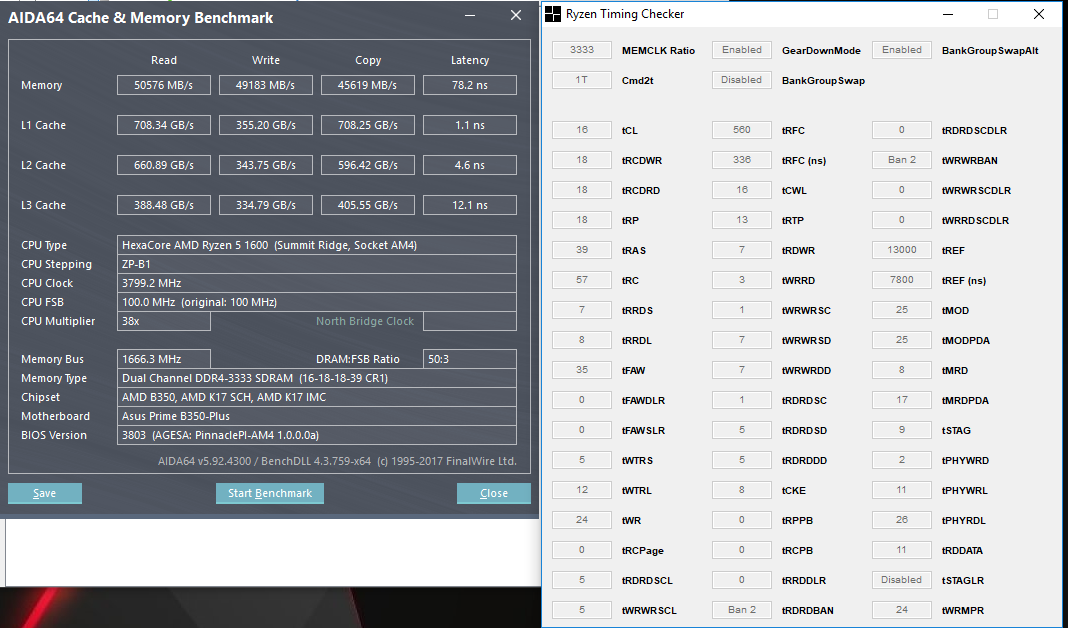
Task: Click BIOS Version field 3803
Action: (317, 435)
